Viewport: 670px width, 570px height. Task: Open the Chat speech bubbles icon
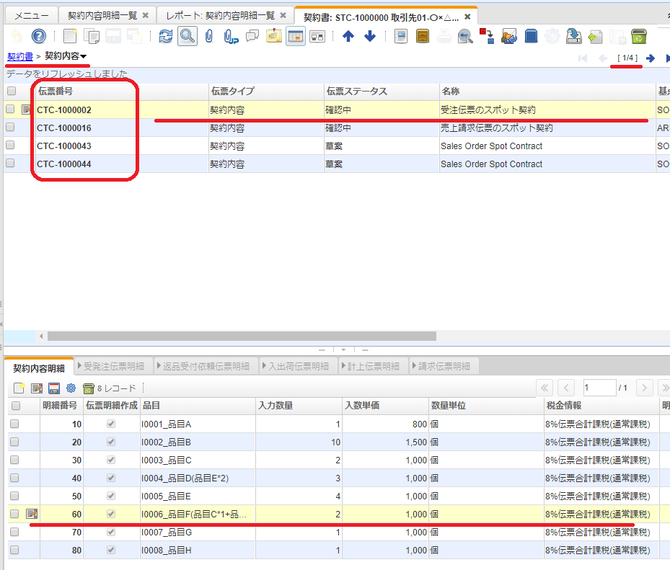pyautogui.click(x=252, y=36)
